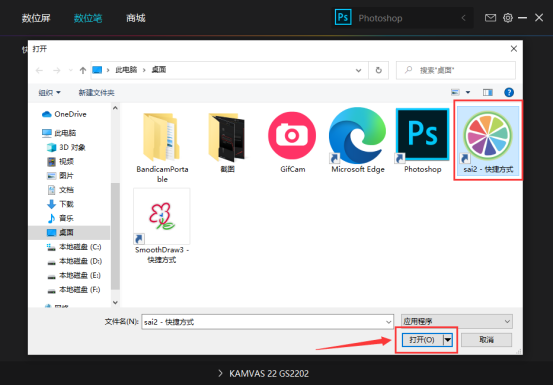Screen dimensions: 554x386
Task: Go back with the left arrow
Action: pos(40,71)
